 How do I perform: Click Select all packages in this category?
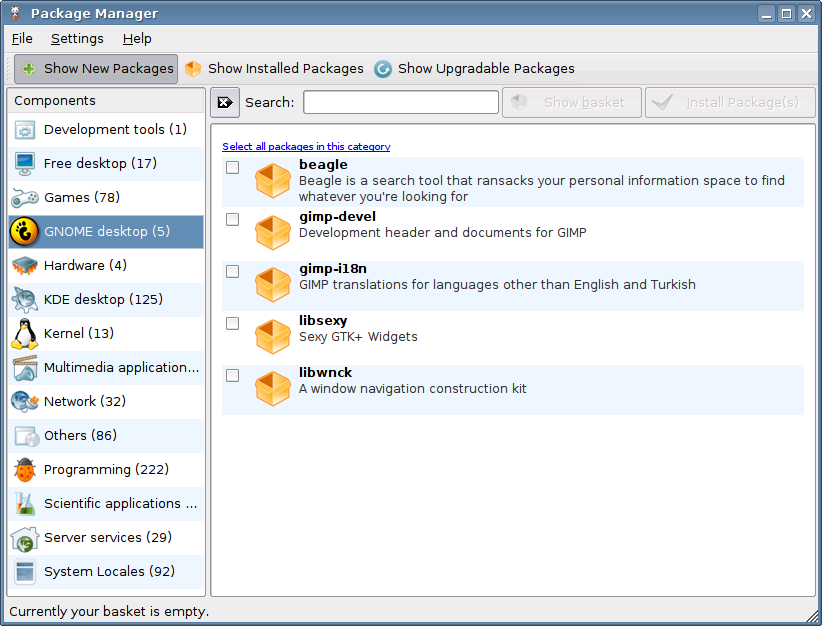coord(306,147)
